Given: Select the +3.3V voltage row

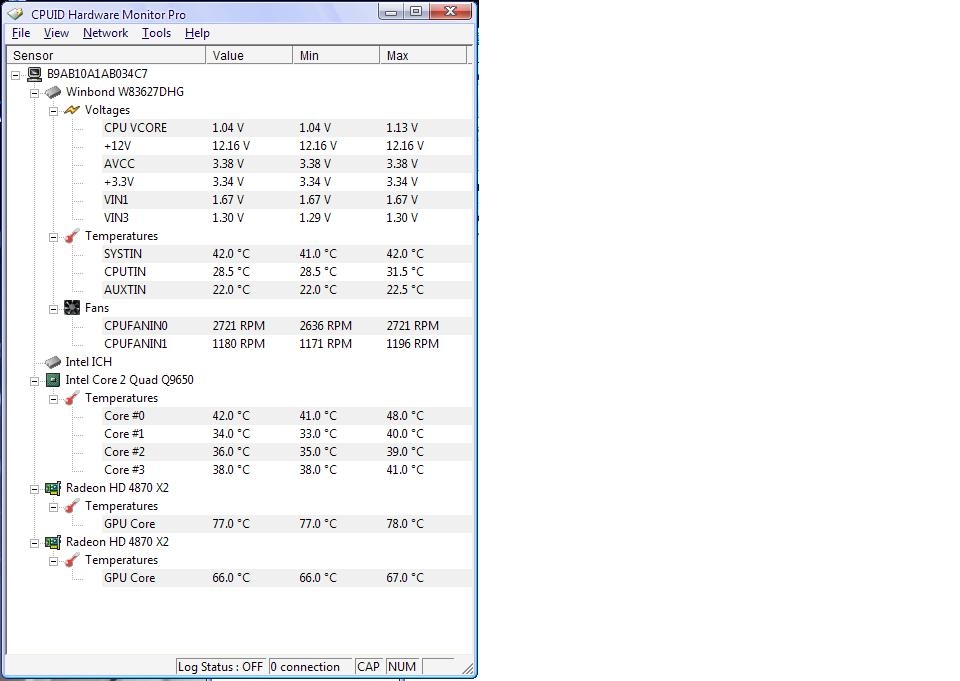Looking at the screenshot, I should pos(287,182).
